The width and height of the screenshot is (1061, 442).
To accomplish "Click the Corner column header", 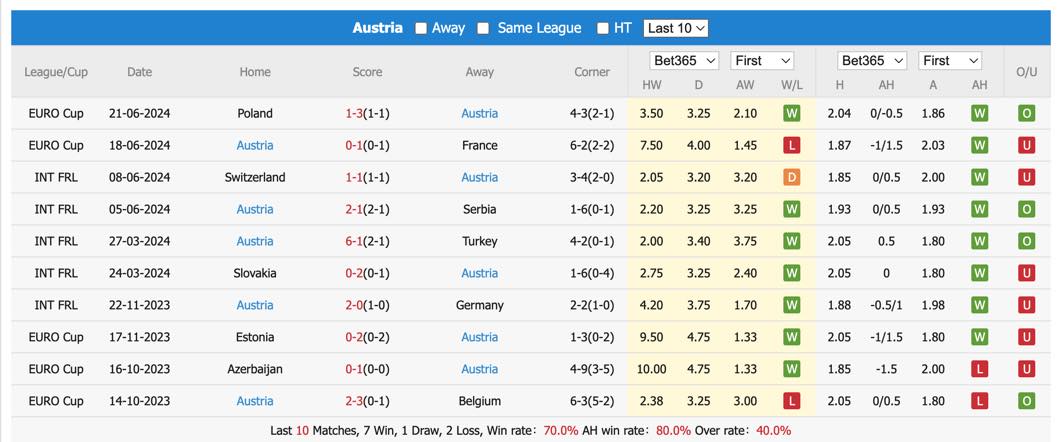I will click(592, 72).
